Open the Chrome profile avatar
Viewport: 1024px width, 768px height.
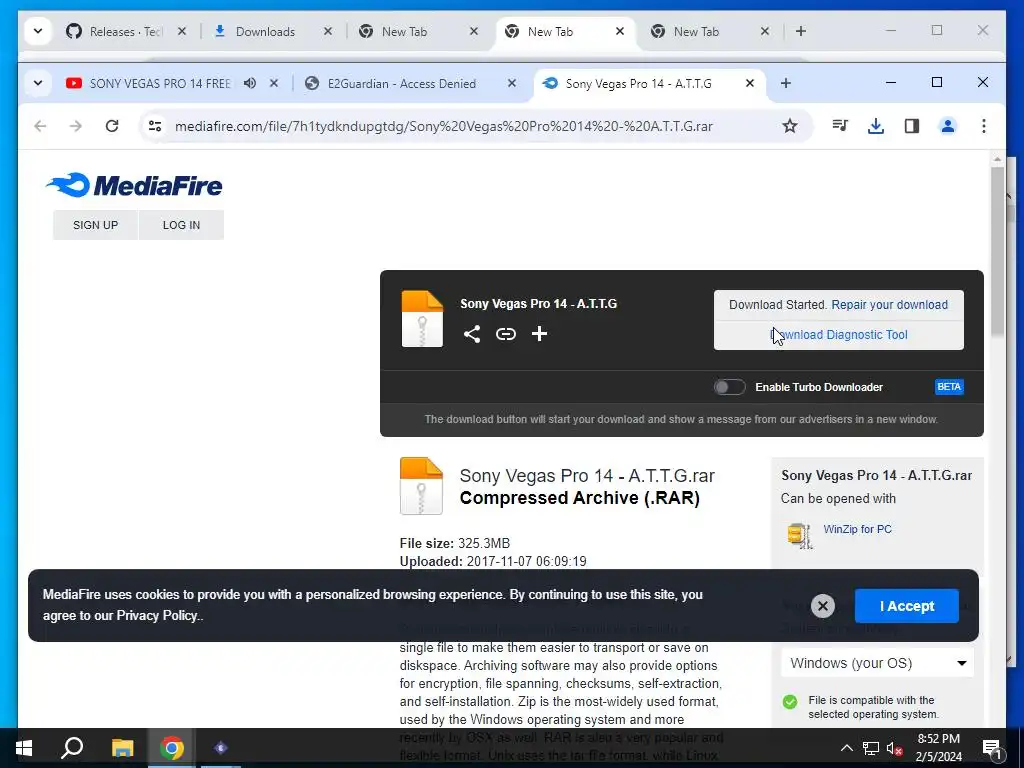(948, 126)
